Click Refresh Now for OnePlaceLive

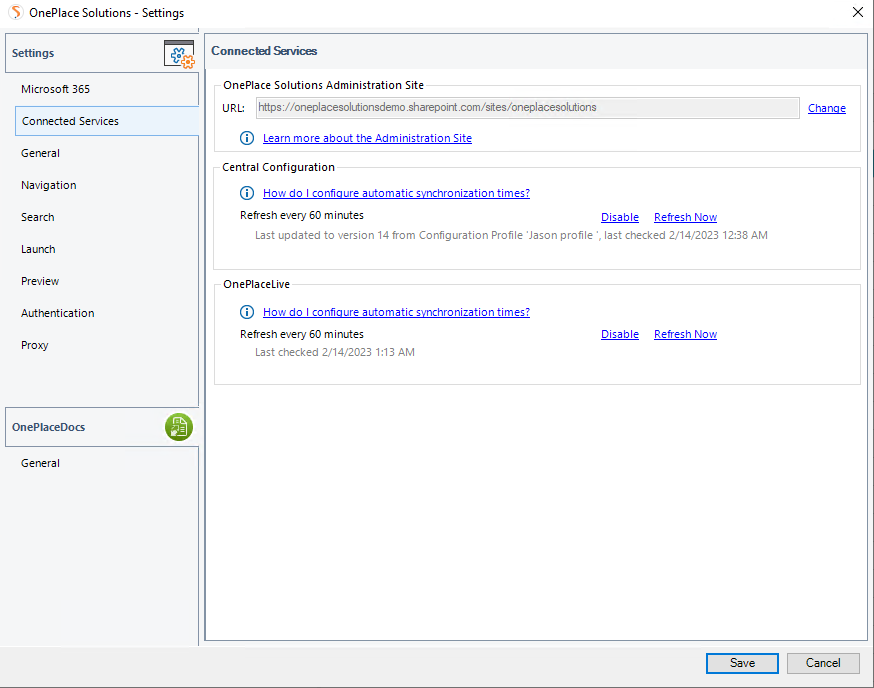click(x=685, y=334)
